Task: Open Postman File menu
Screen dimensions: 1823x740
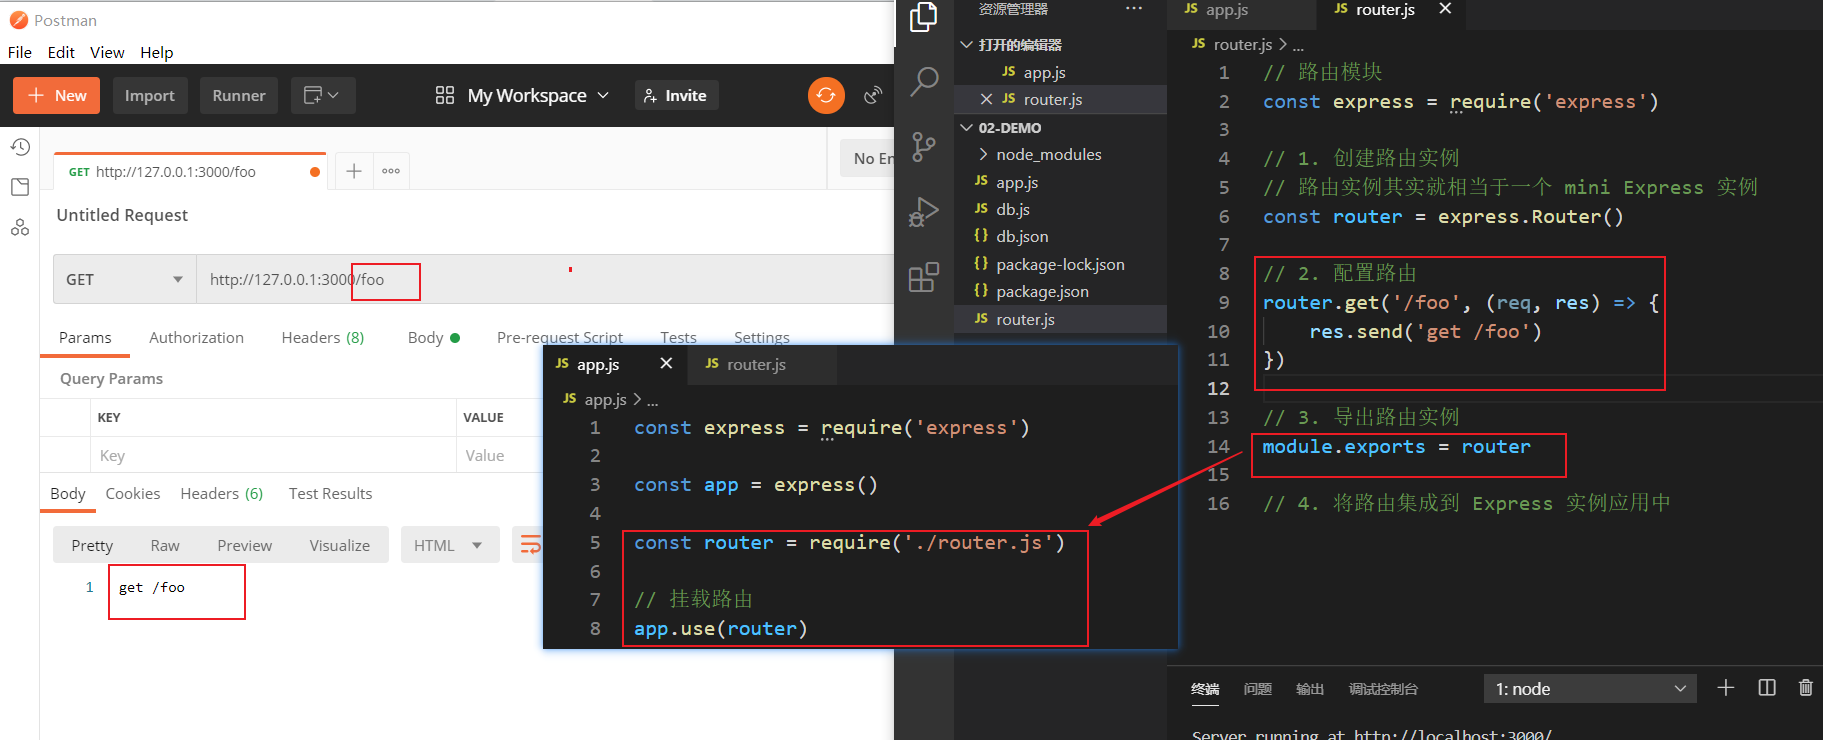Action: (20, 52)
